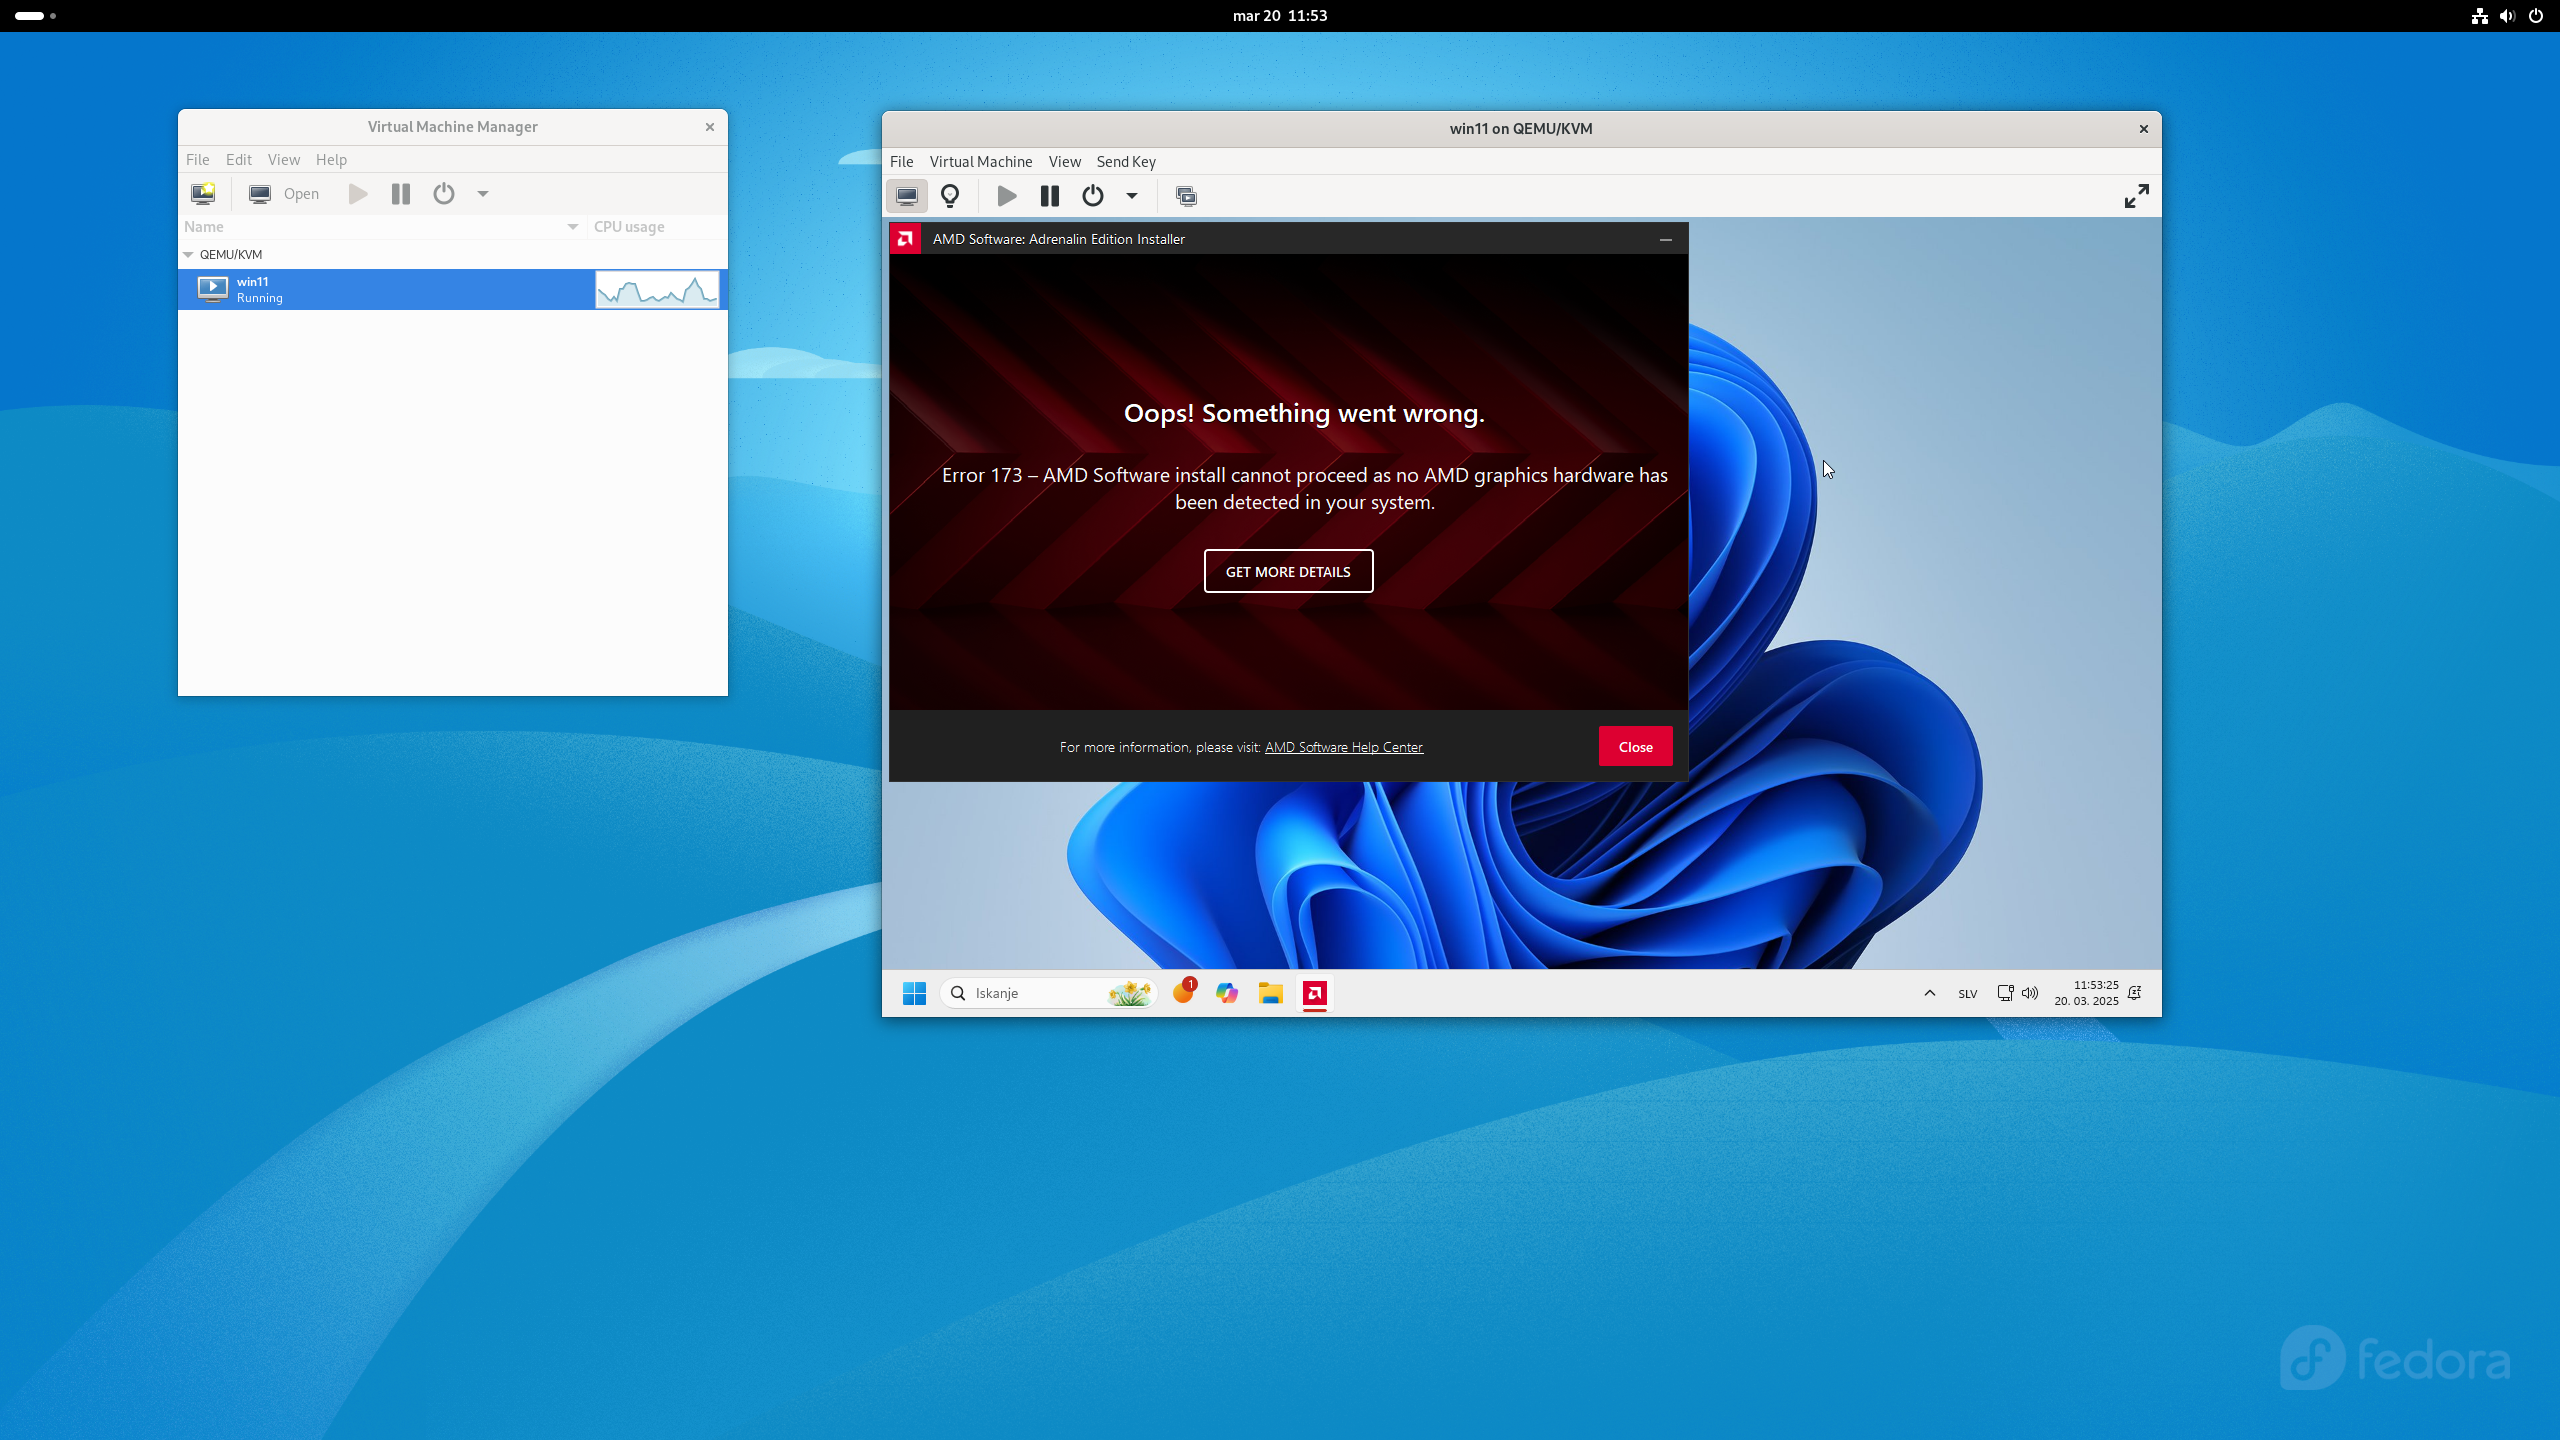Open the GNOME clock mar 20 11:53
This screenshot has height=1440, width=2560.
point(1280,16)
